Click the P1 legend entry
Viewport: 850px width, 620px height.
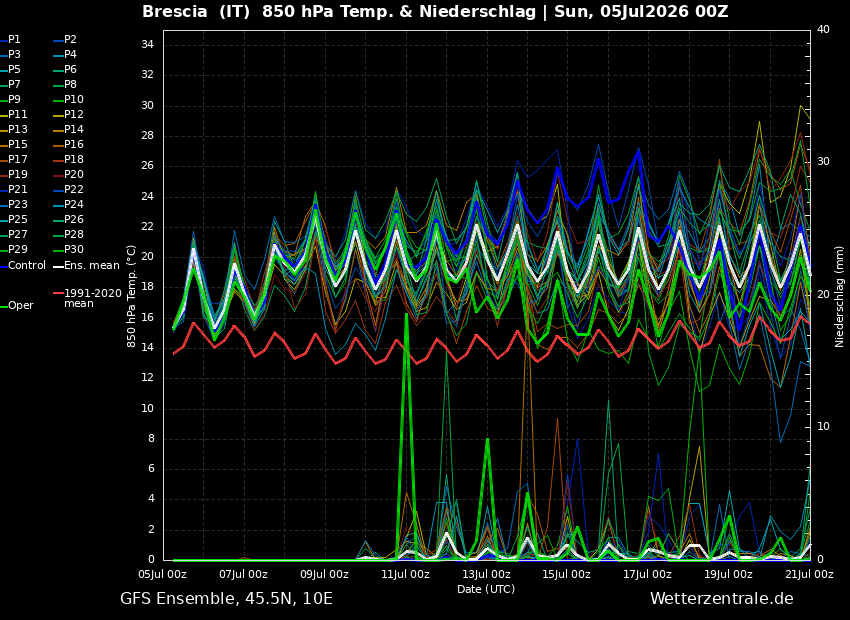click(x=11, y=40)
